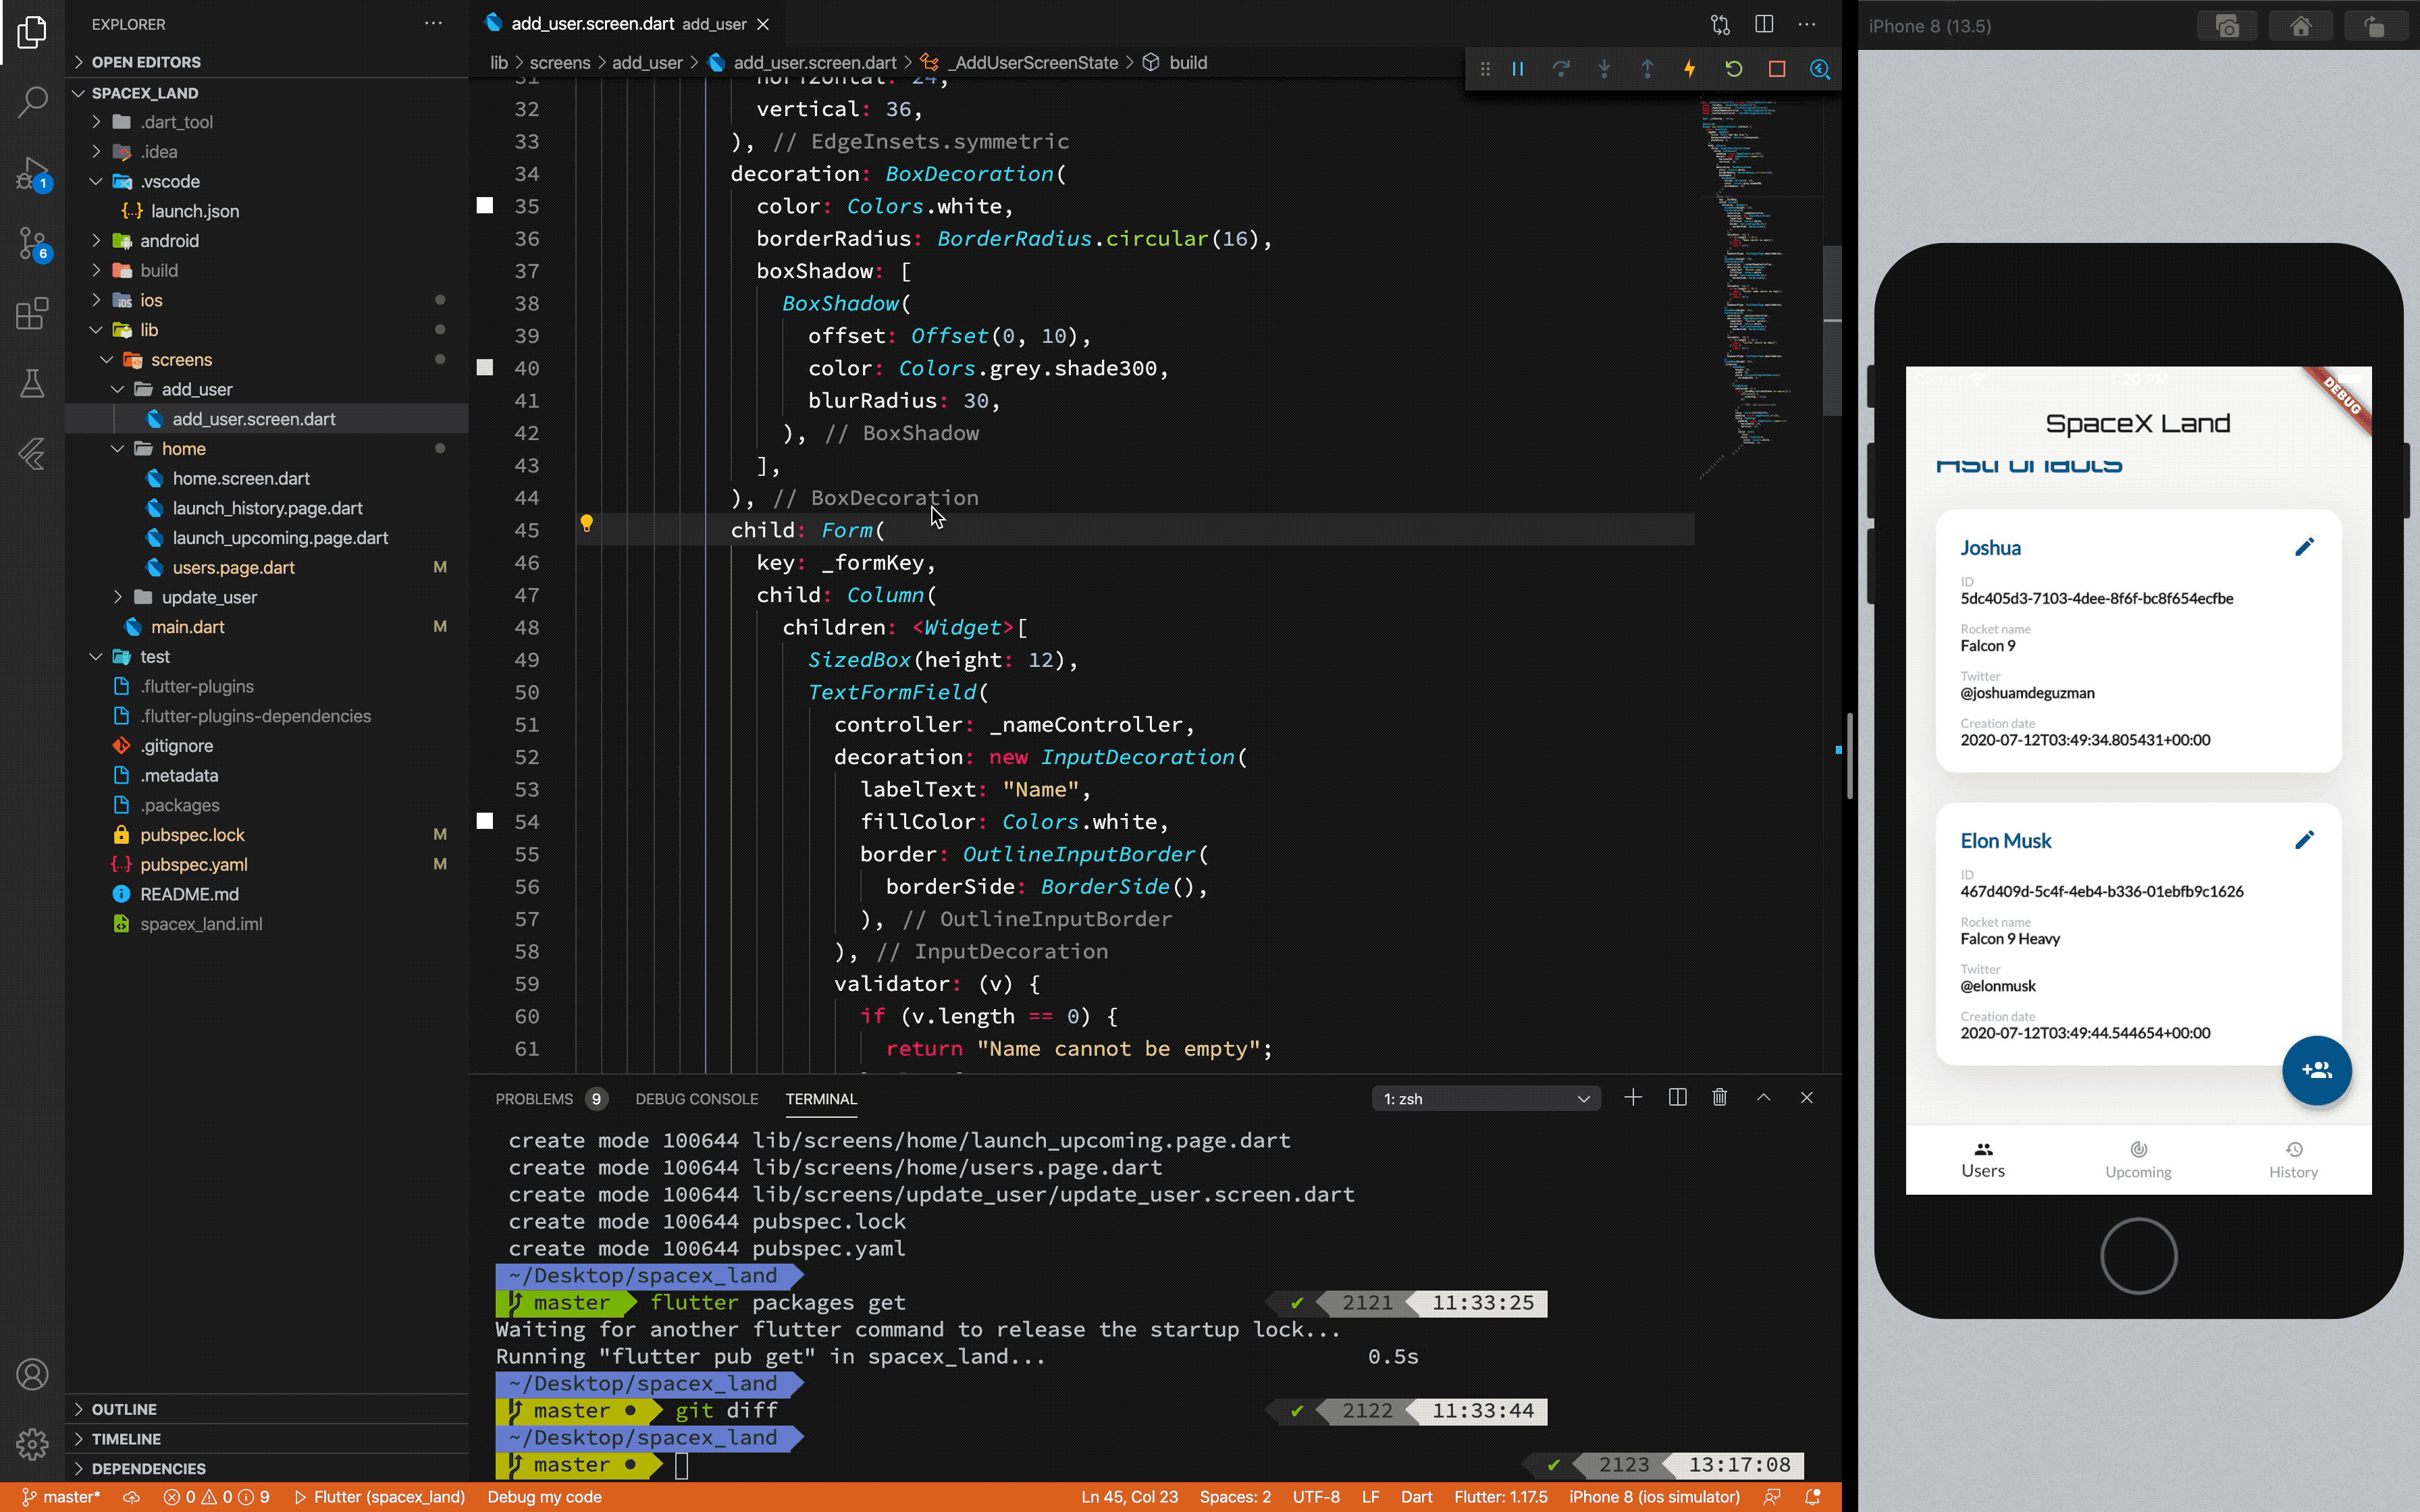The width and height of the screenshot is (2420, 1512).
Task: Pause the debug session
Action: coord(1518,69)
